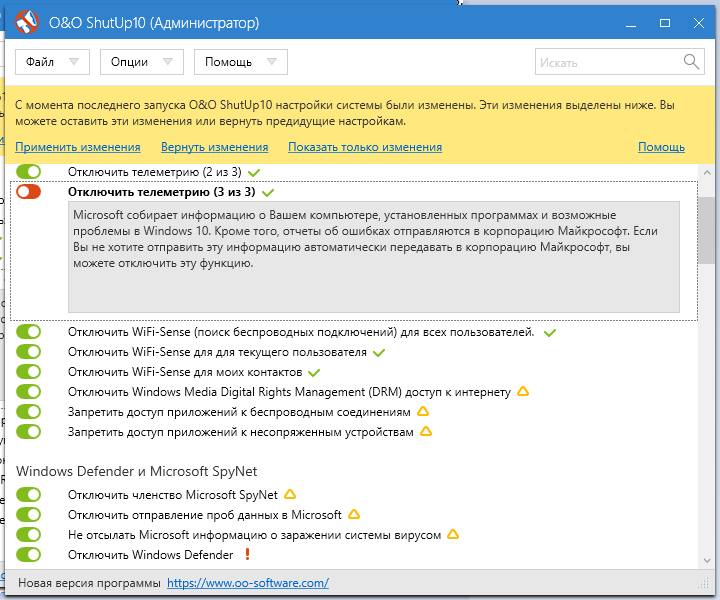
Task: Click Новая версия программы status text
Action: (x=90, y=583)
